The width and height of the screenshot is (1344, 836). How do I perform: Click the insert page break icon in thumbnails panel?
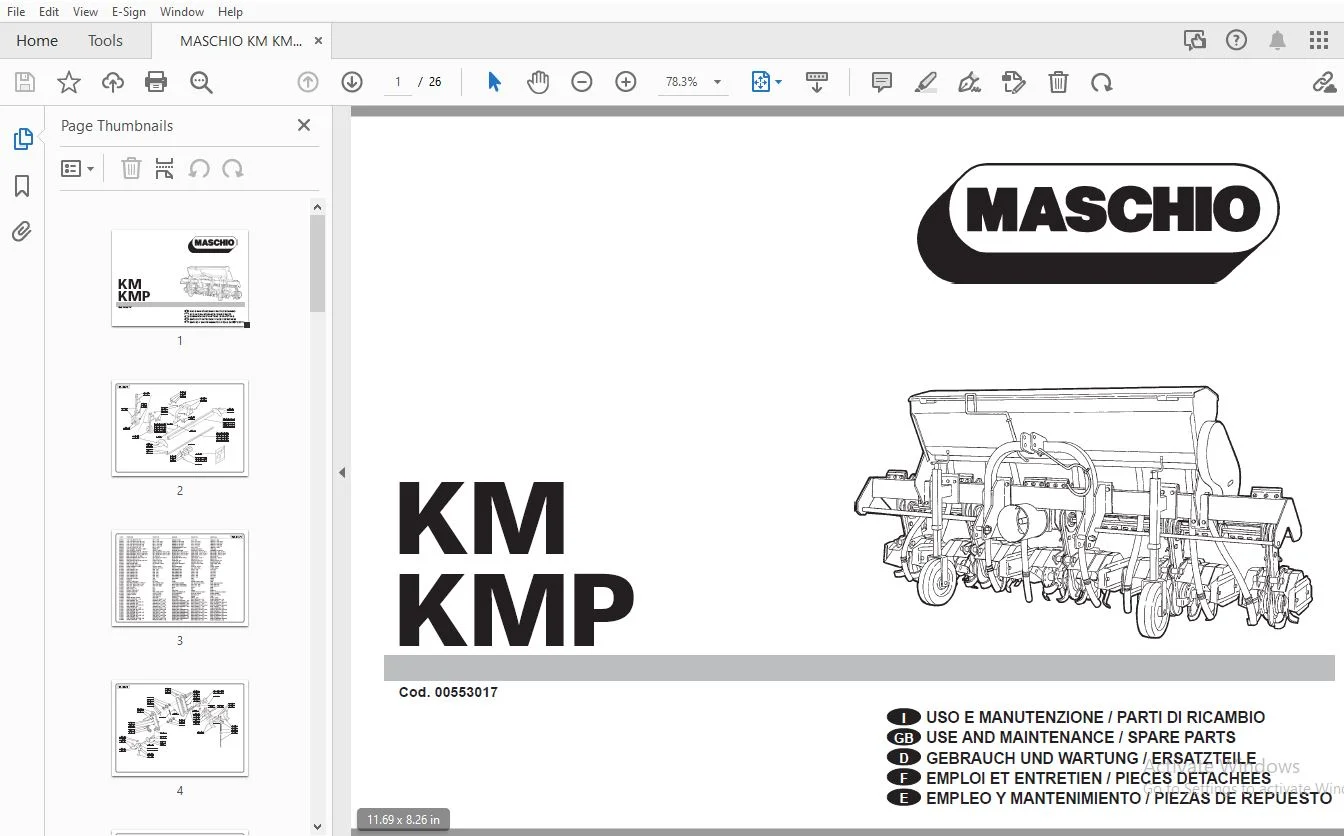[165, 169]
